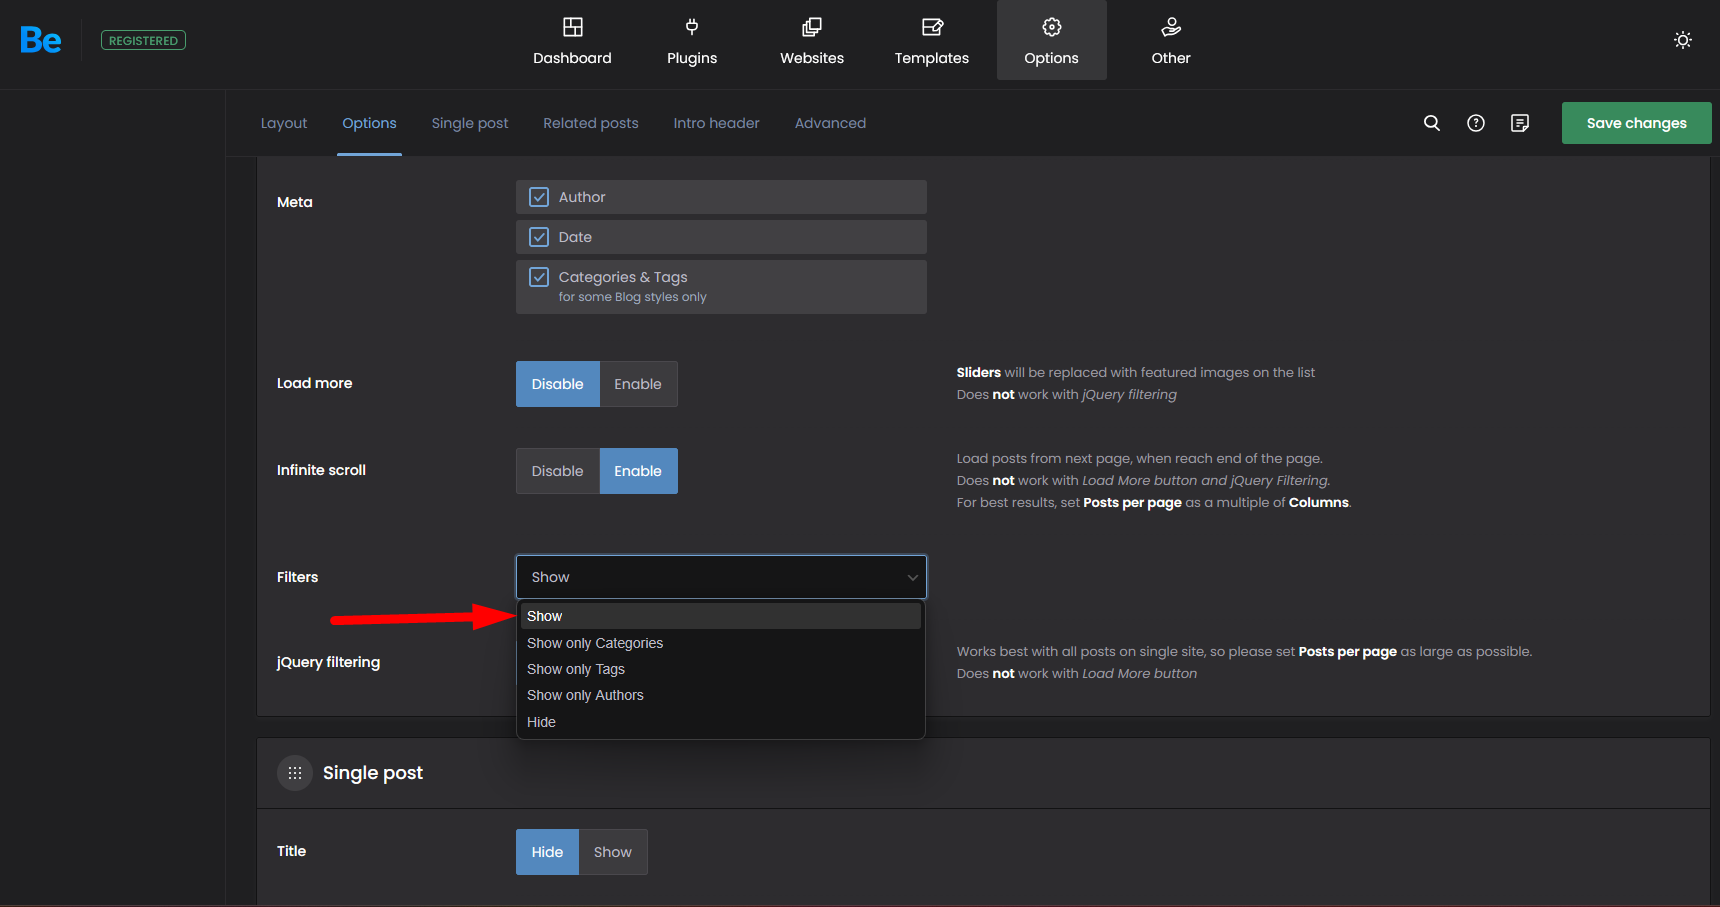Set Load more to Enable
Image resolution: width=1720 pixels, height=907 pixels.
pos(638,384)
